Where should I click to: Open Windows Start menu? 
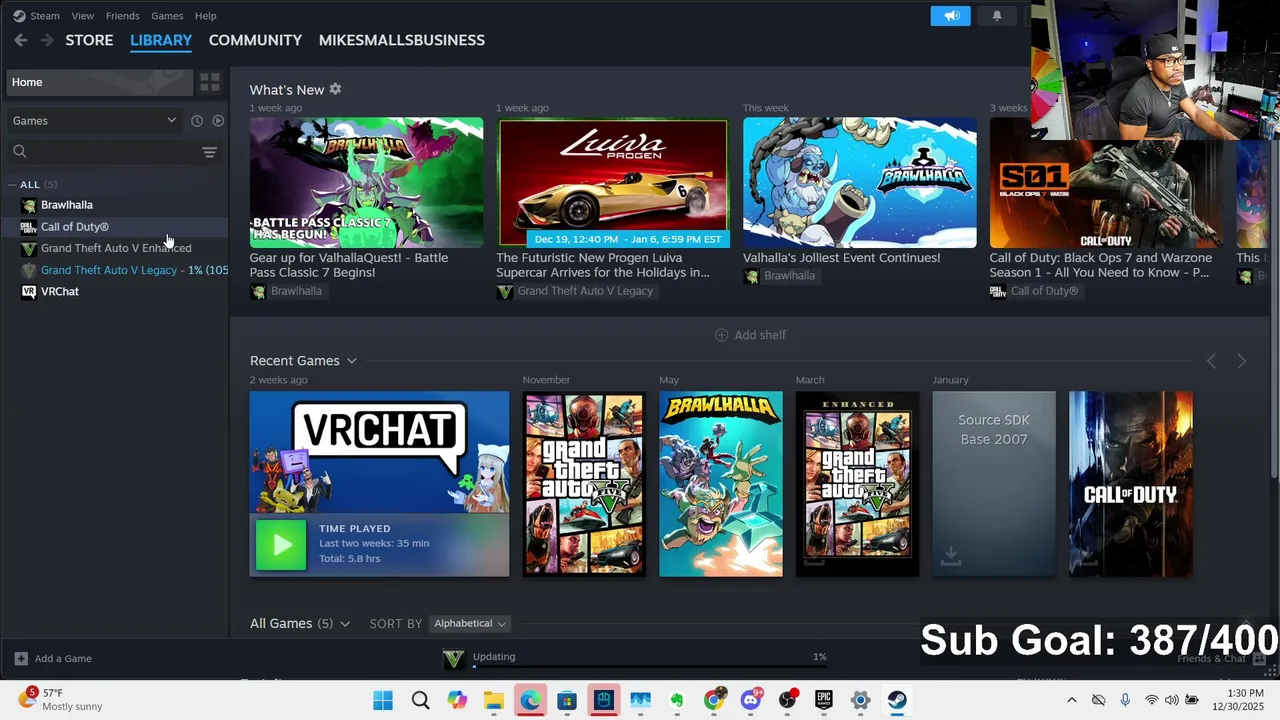(x=383, y=700)
